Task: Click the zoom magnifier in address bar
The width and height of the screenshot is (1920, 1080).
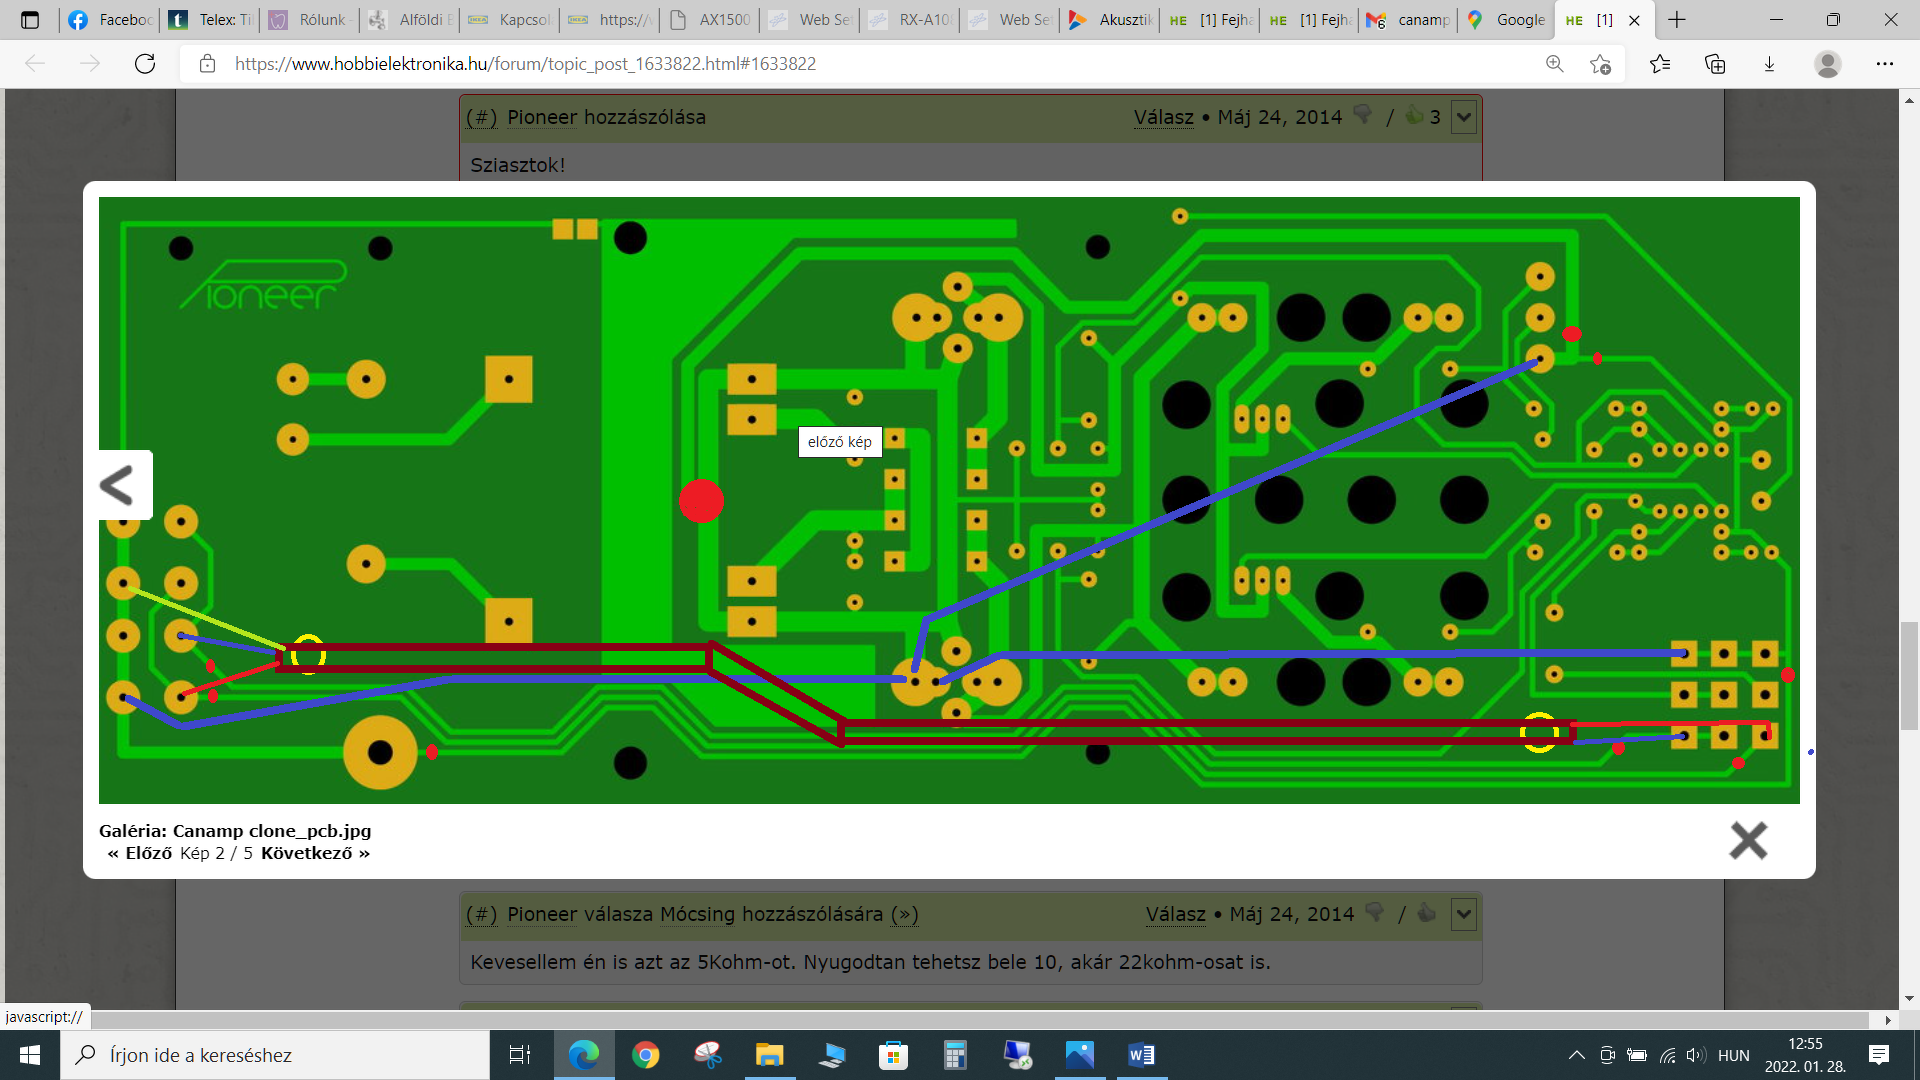Action: 1554,64
